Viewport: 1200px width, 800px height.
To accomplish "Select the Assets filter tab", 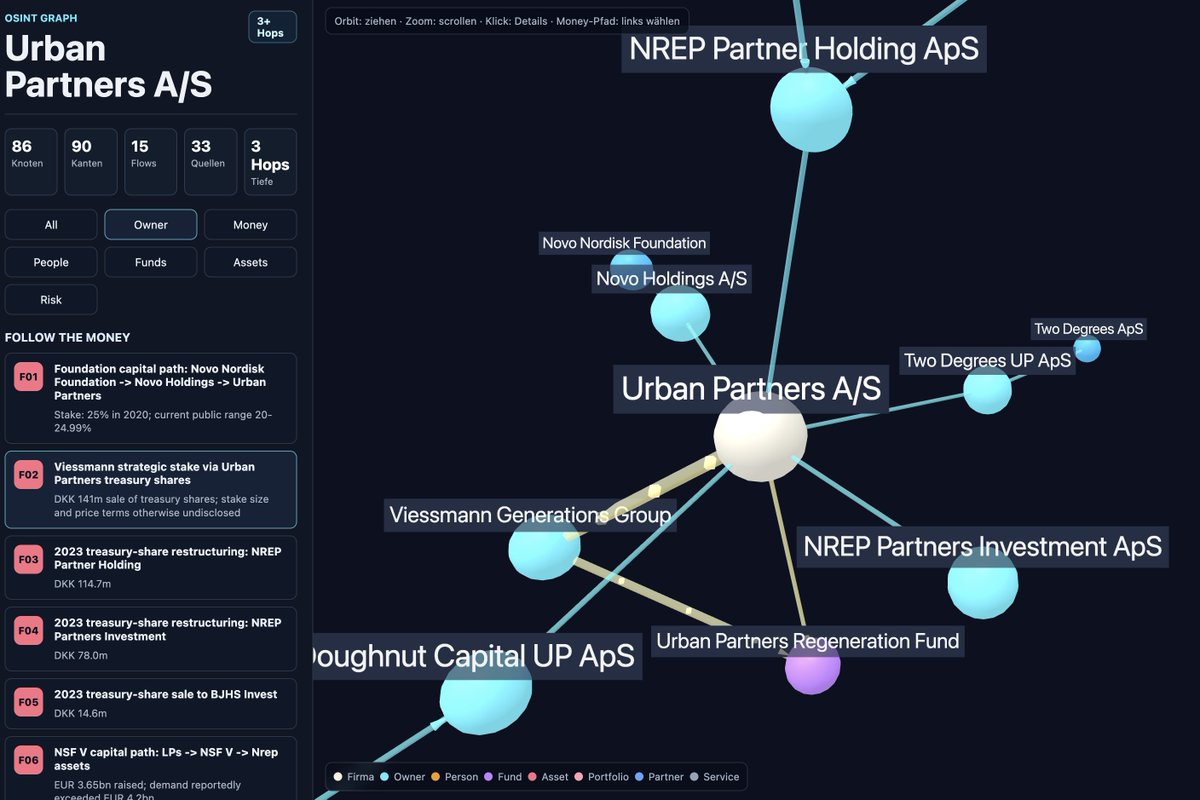I will coord(250,262).
